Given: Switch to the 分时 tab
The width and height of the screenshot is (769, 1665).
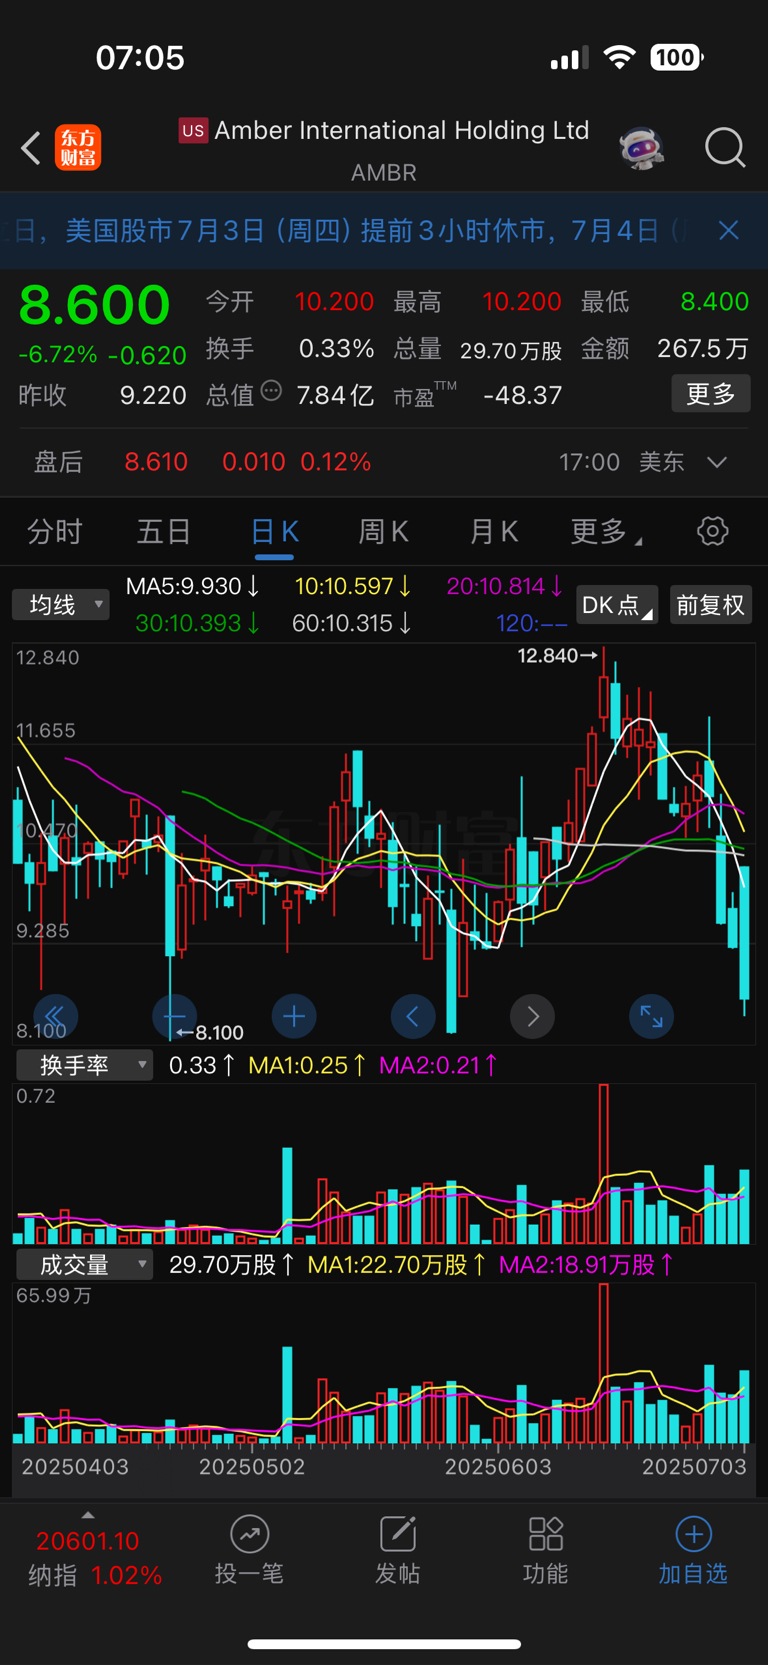Looking at the screenshot, I should click(54, 531).
